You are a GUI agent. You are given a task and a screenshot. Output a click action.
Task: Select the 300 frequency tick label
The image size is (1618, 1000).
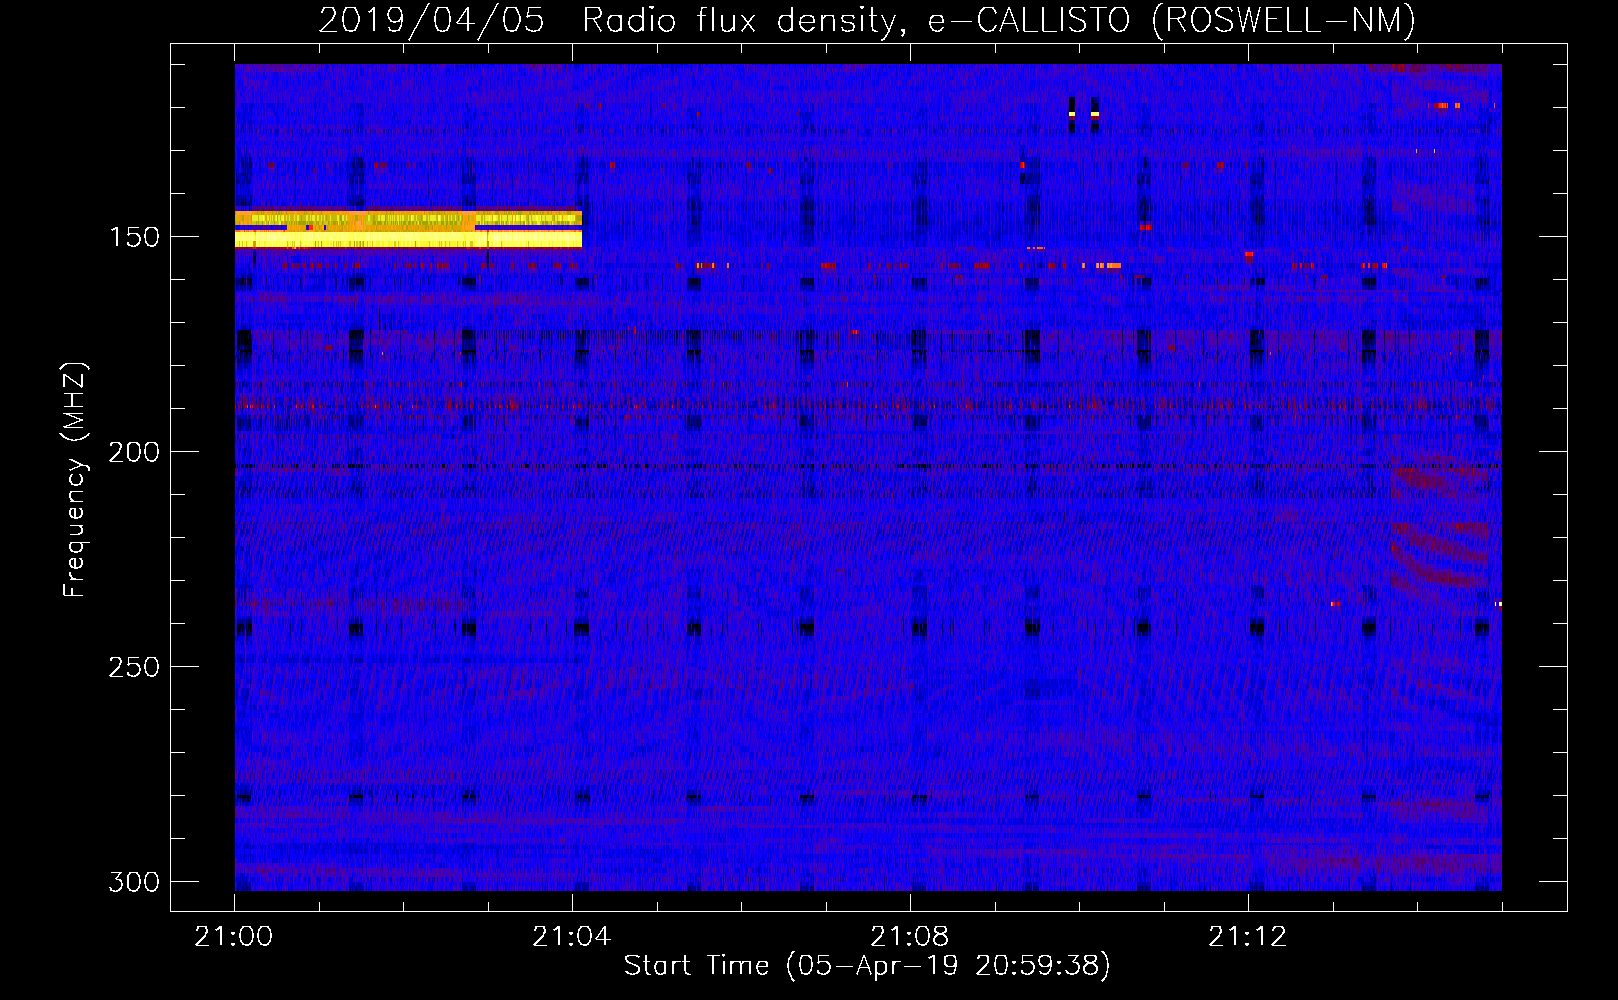(x=134, y=882)
